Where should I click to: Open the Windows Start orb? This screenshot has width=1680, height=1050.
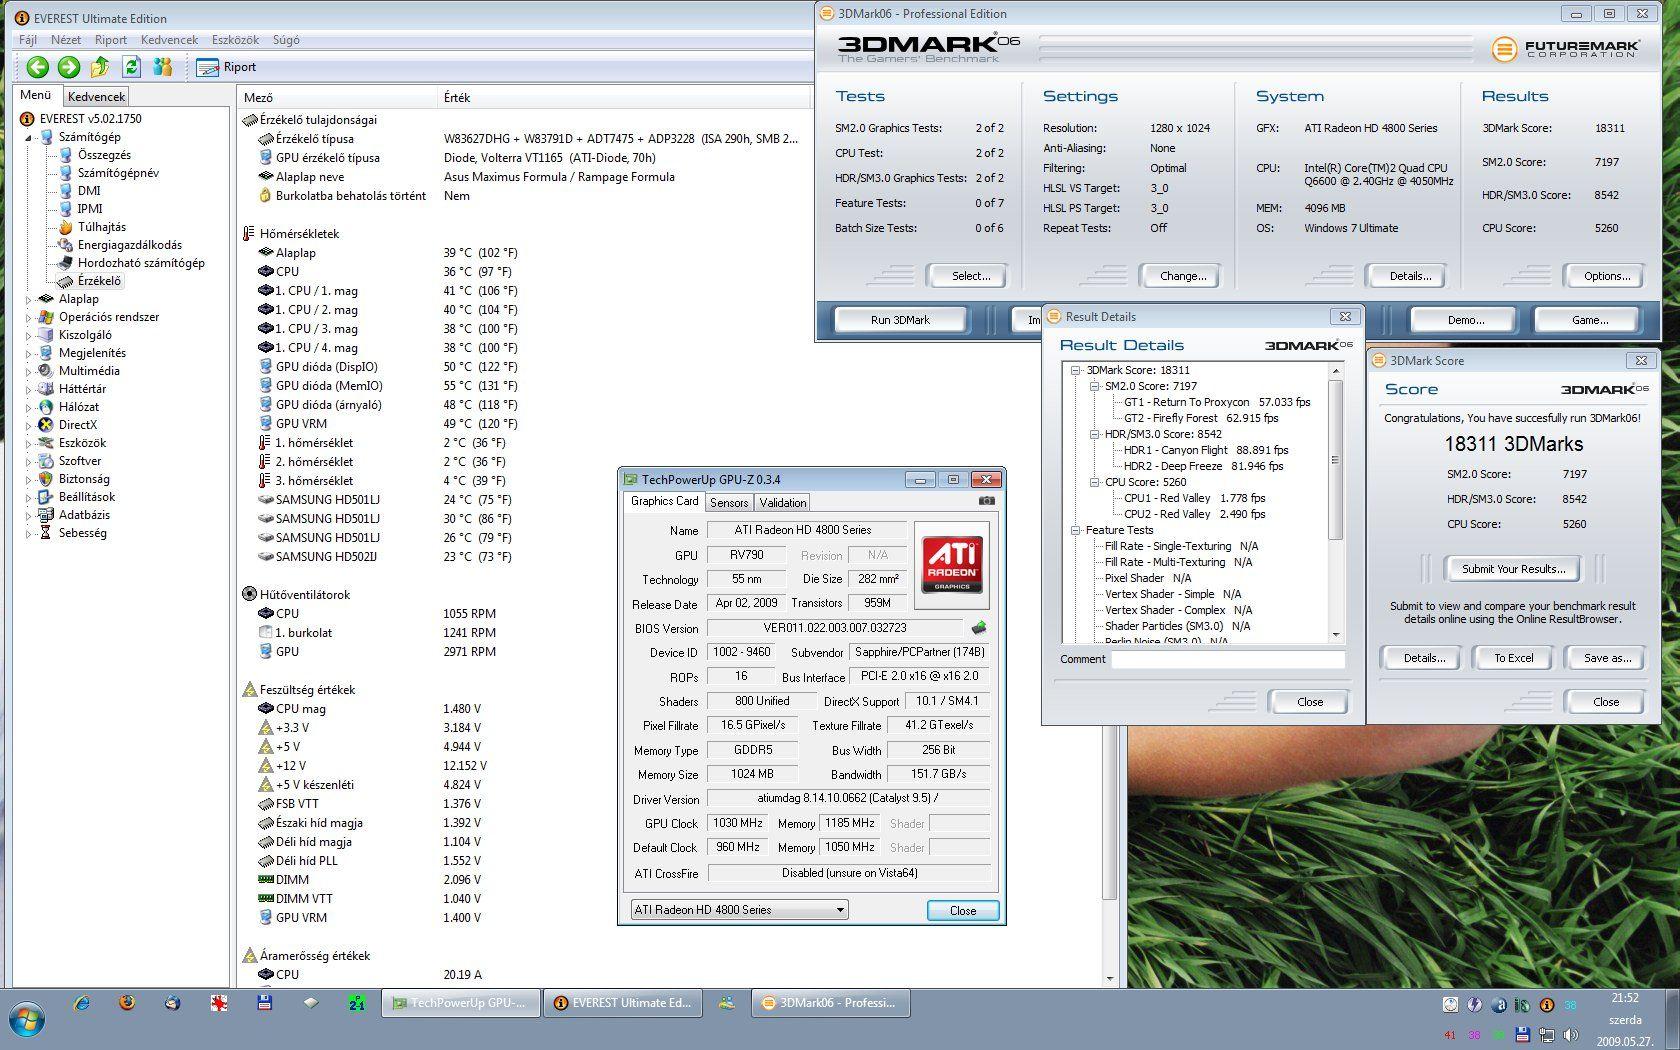pyautogui.click(x=27, y=1019)
